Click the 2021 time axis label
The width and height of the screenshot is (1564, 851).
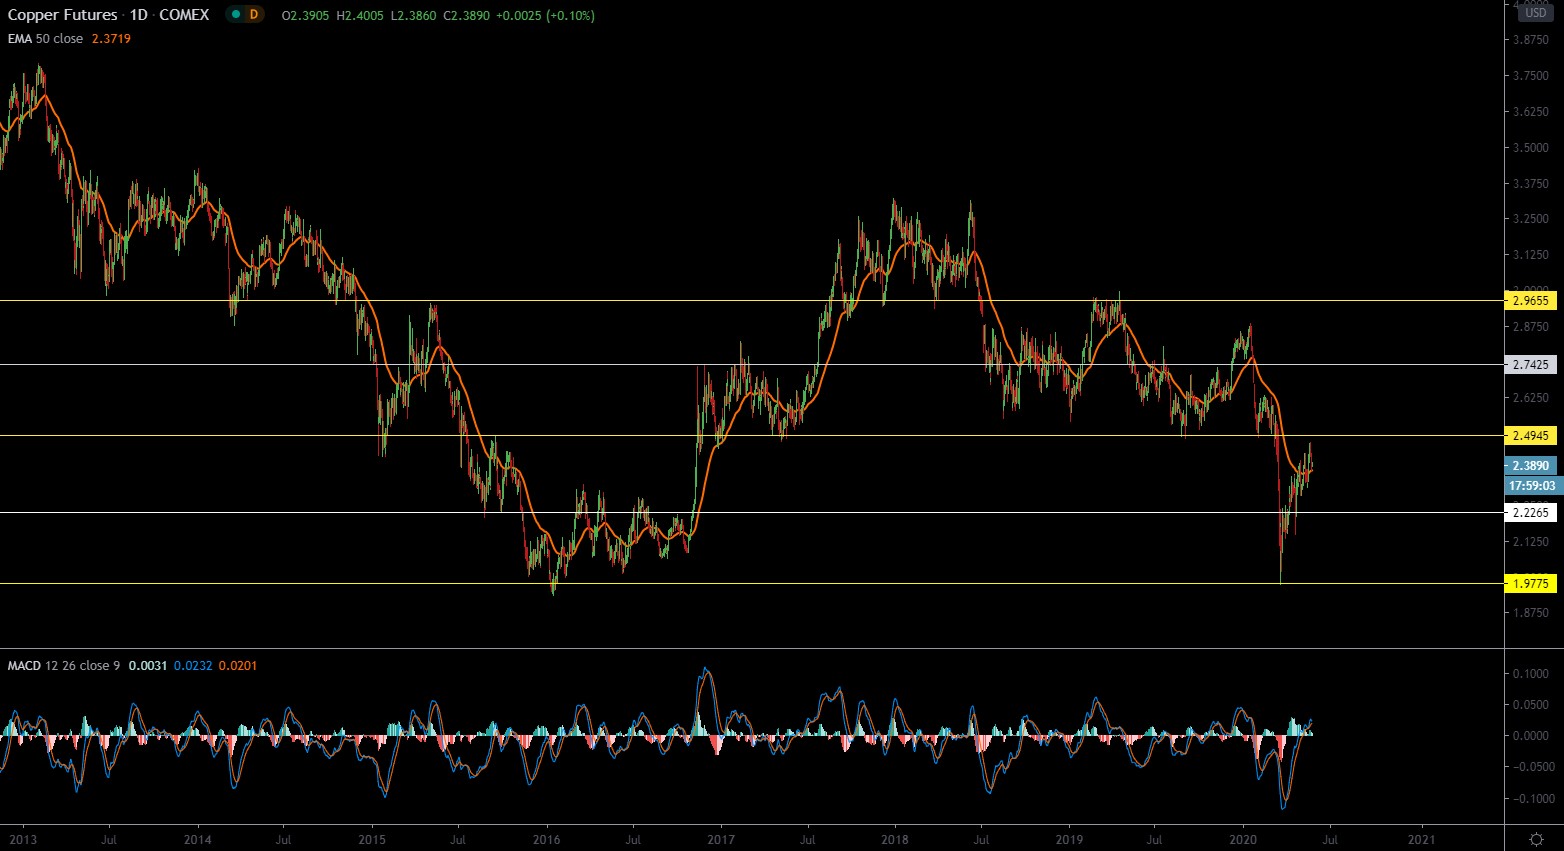[1422, 840]
